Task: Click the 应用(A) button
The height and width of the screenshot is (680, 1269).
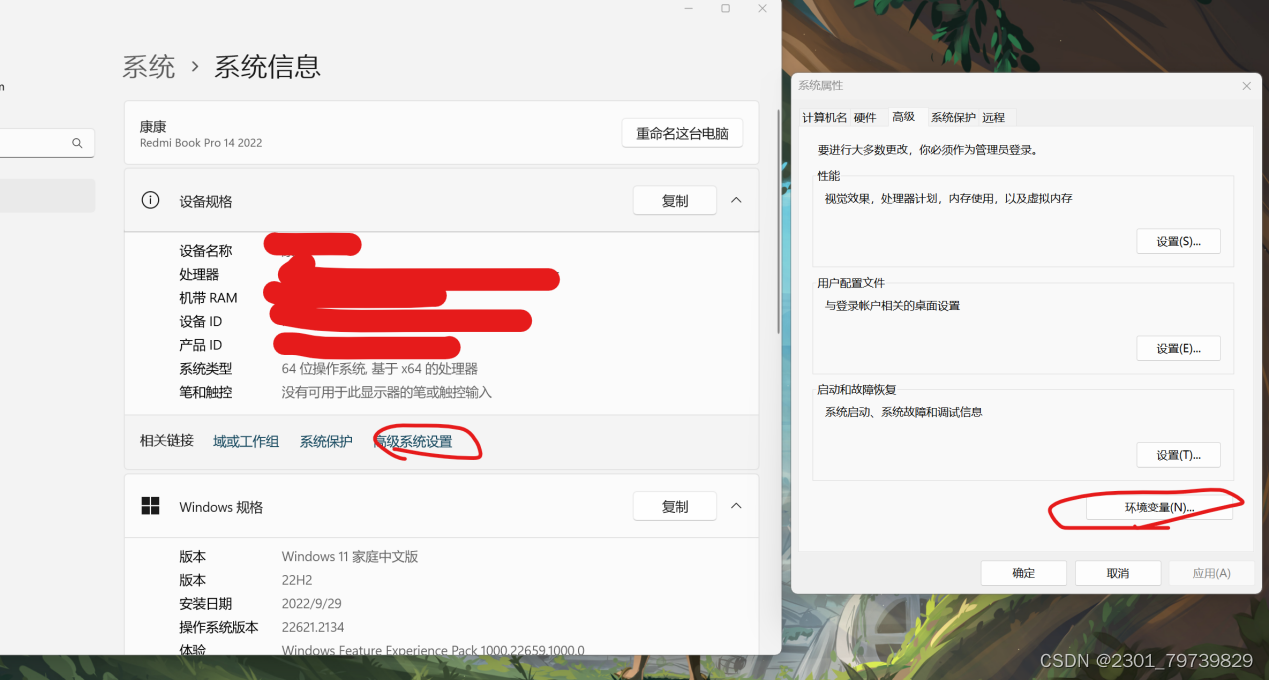Action: click(1211, 573)
